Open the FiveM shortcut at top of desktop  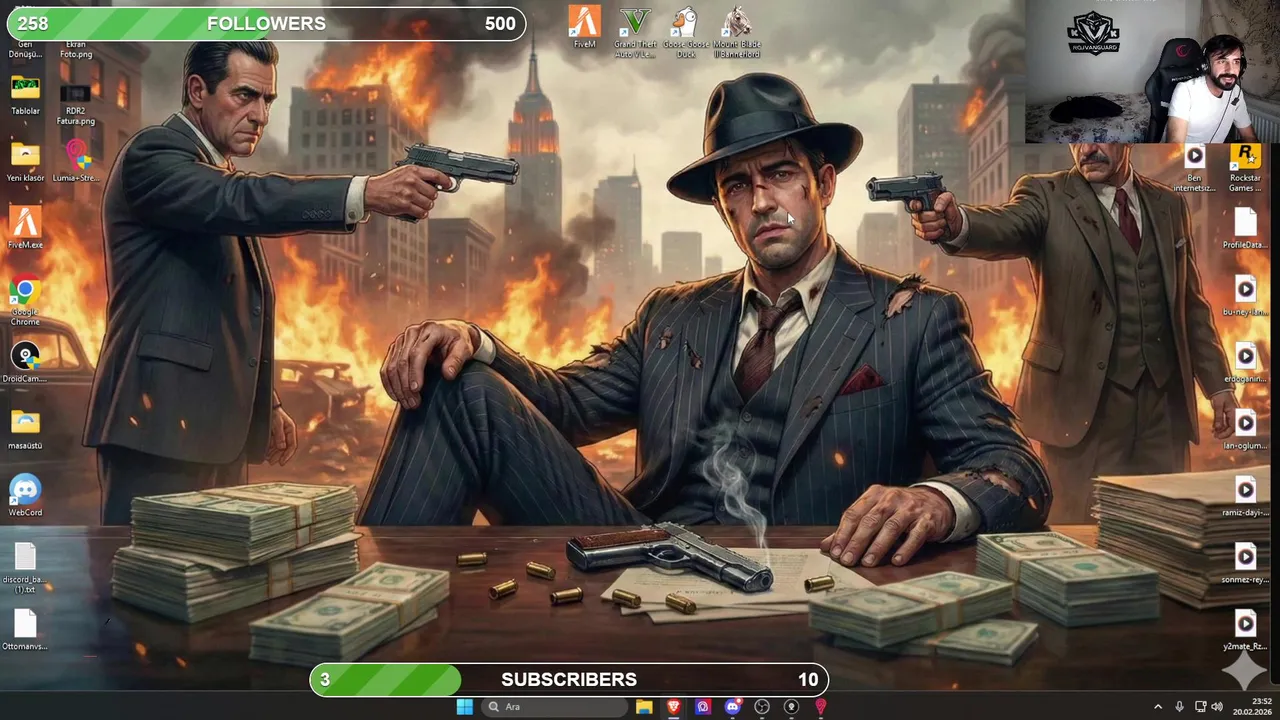(x=585, y=27)
